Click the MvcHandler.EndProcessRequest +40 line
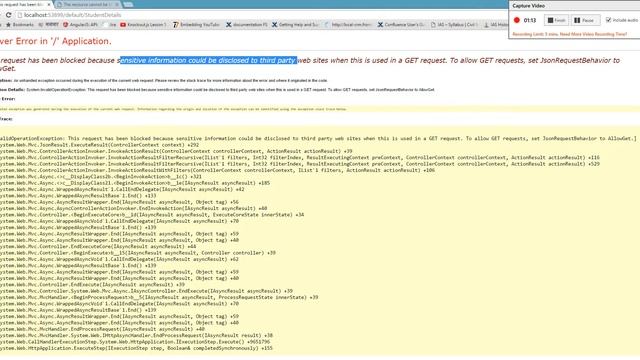This screenshot has width=640, height=360. pyautogui.click(x=102, y=329)
